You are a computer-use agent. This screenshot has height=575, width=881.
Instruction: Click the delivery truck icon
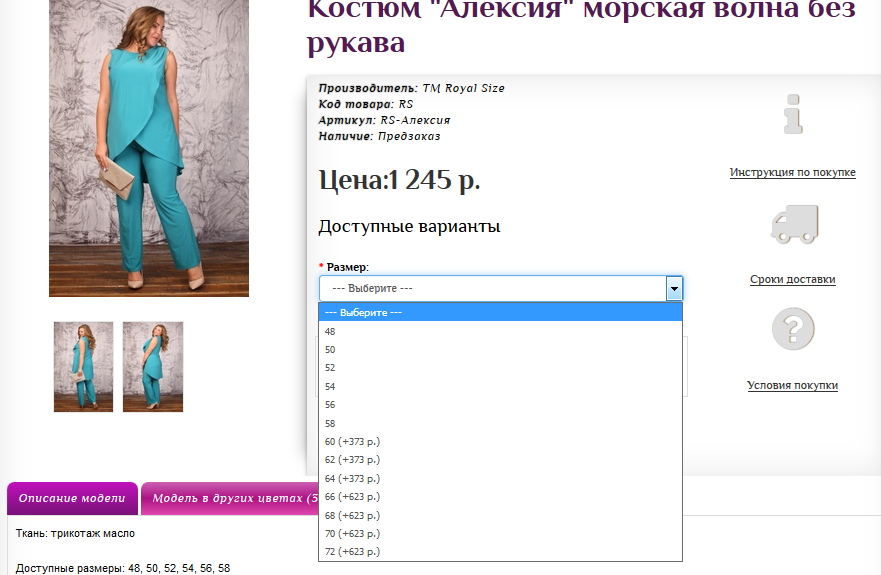point(793,223)
